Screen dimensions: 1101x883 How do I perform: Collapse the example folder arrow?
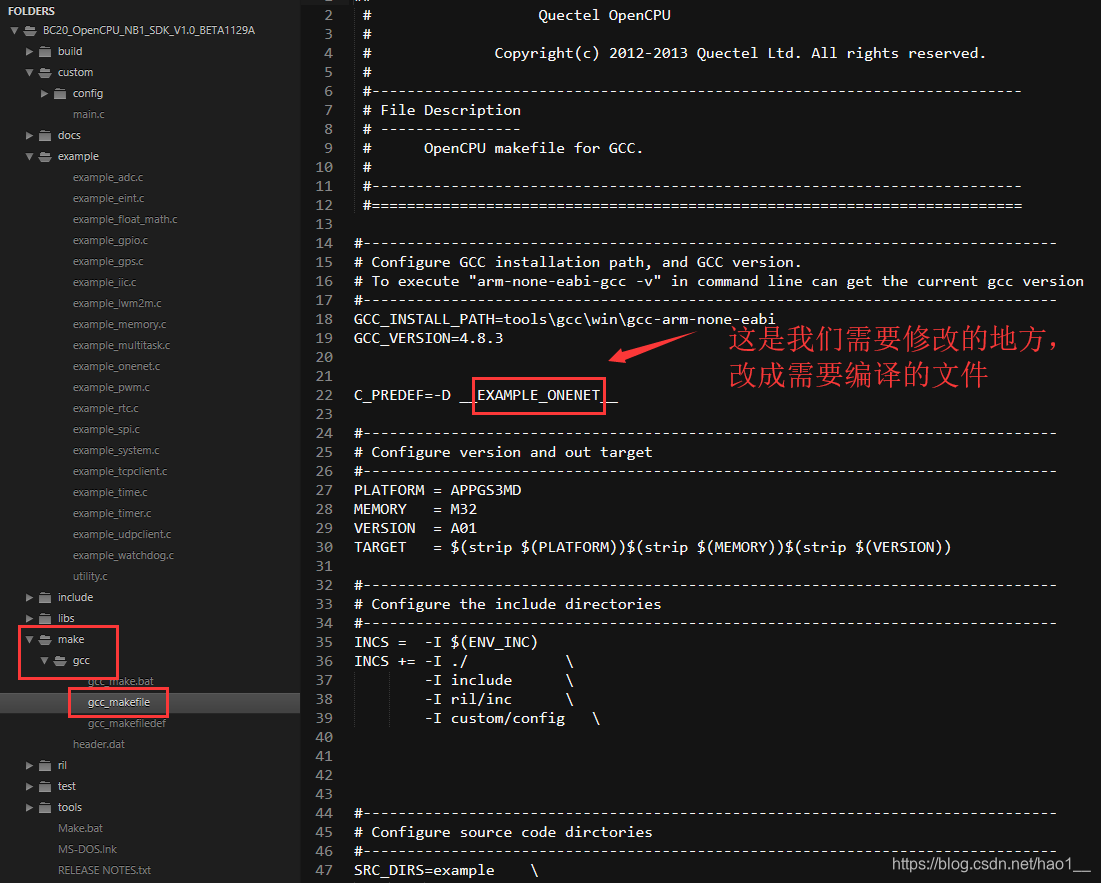[x=29, y=157]
